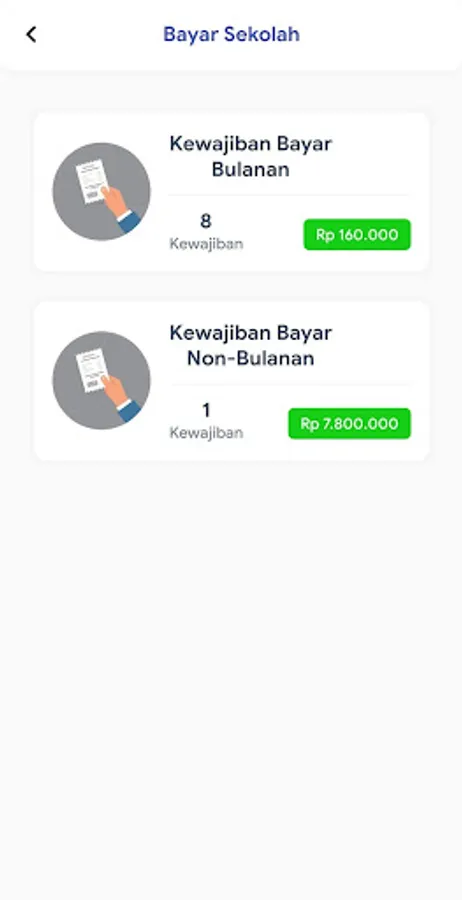Image resolution: width=462 pixels, height=900 pixels.
Task: Click the number 8 in monthly card
Action: coord(206,221)
